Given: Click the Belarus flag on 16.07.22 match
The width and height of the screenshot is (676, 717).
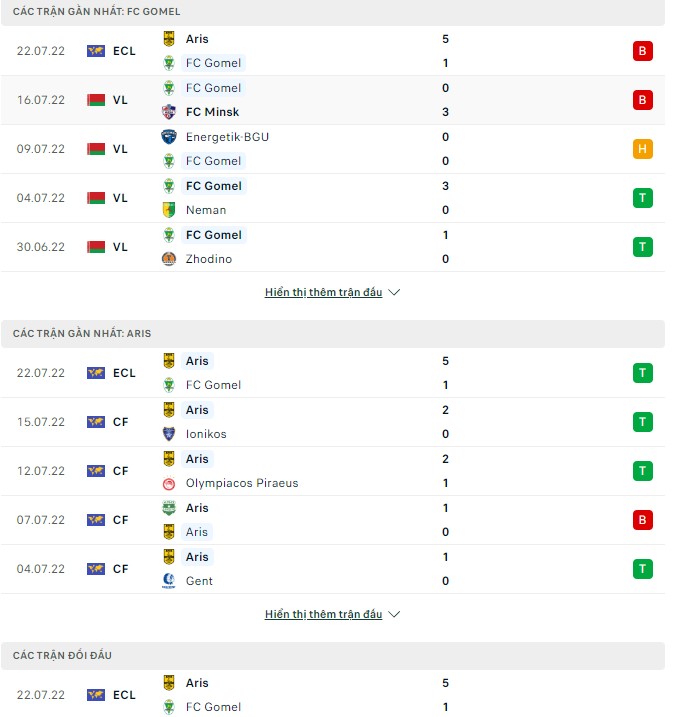Looking at the screenshot, I should point(96,100).
